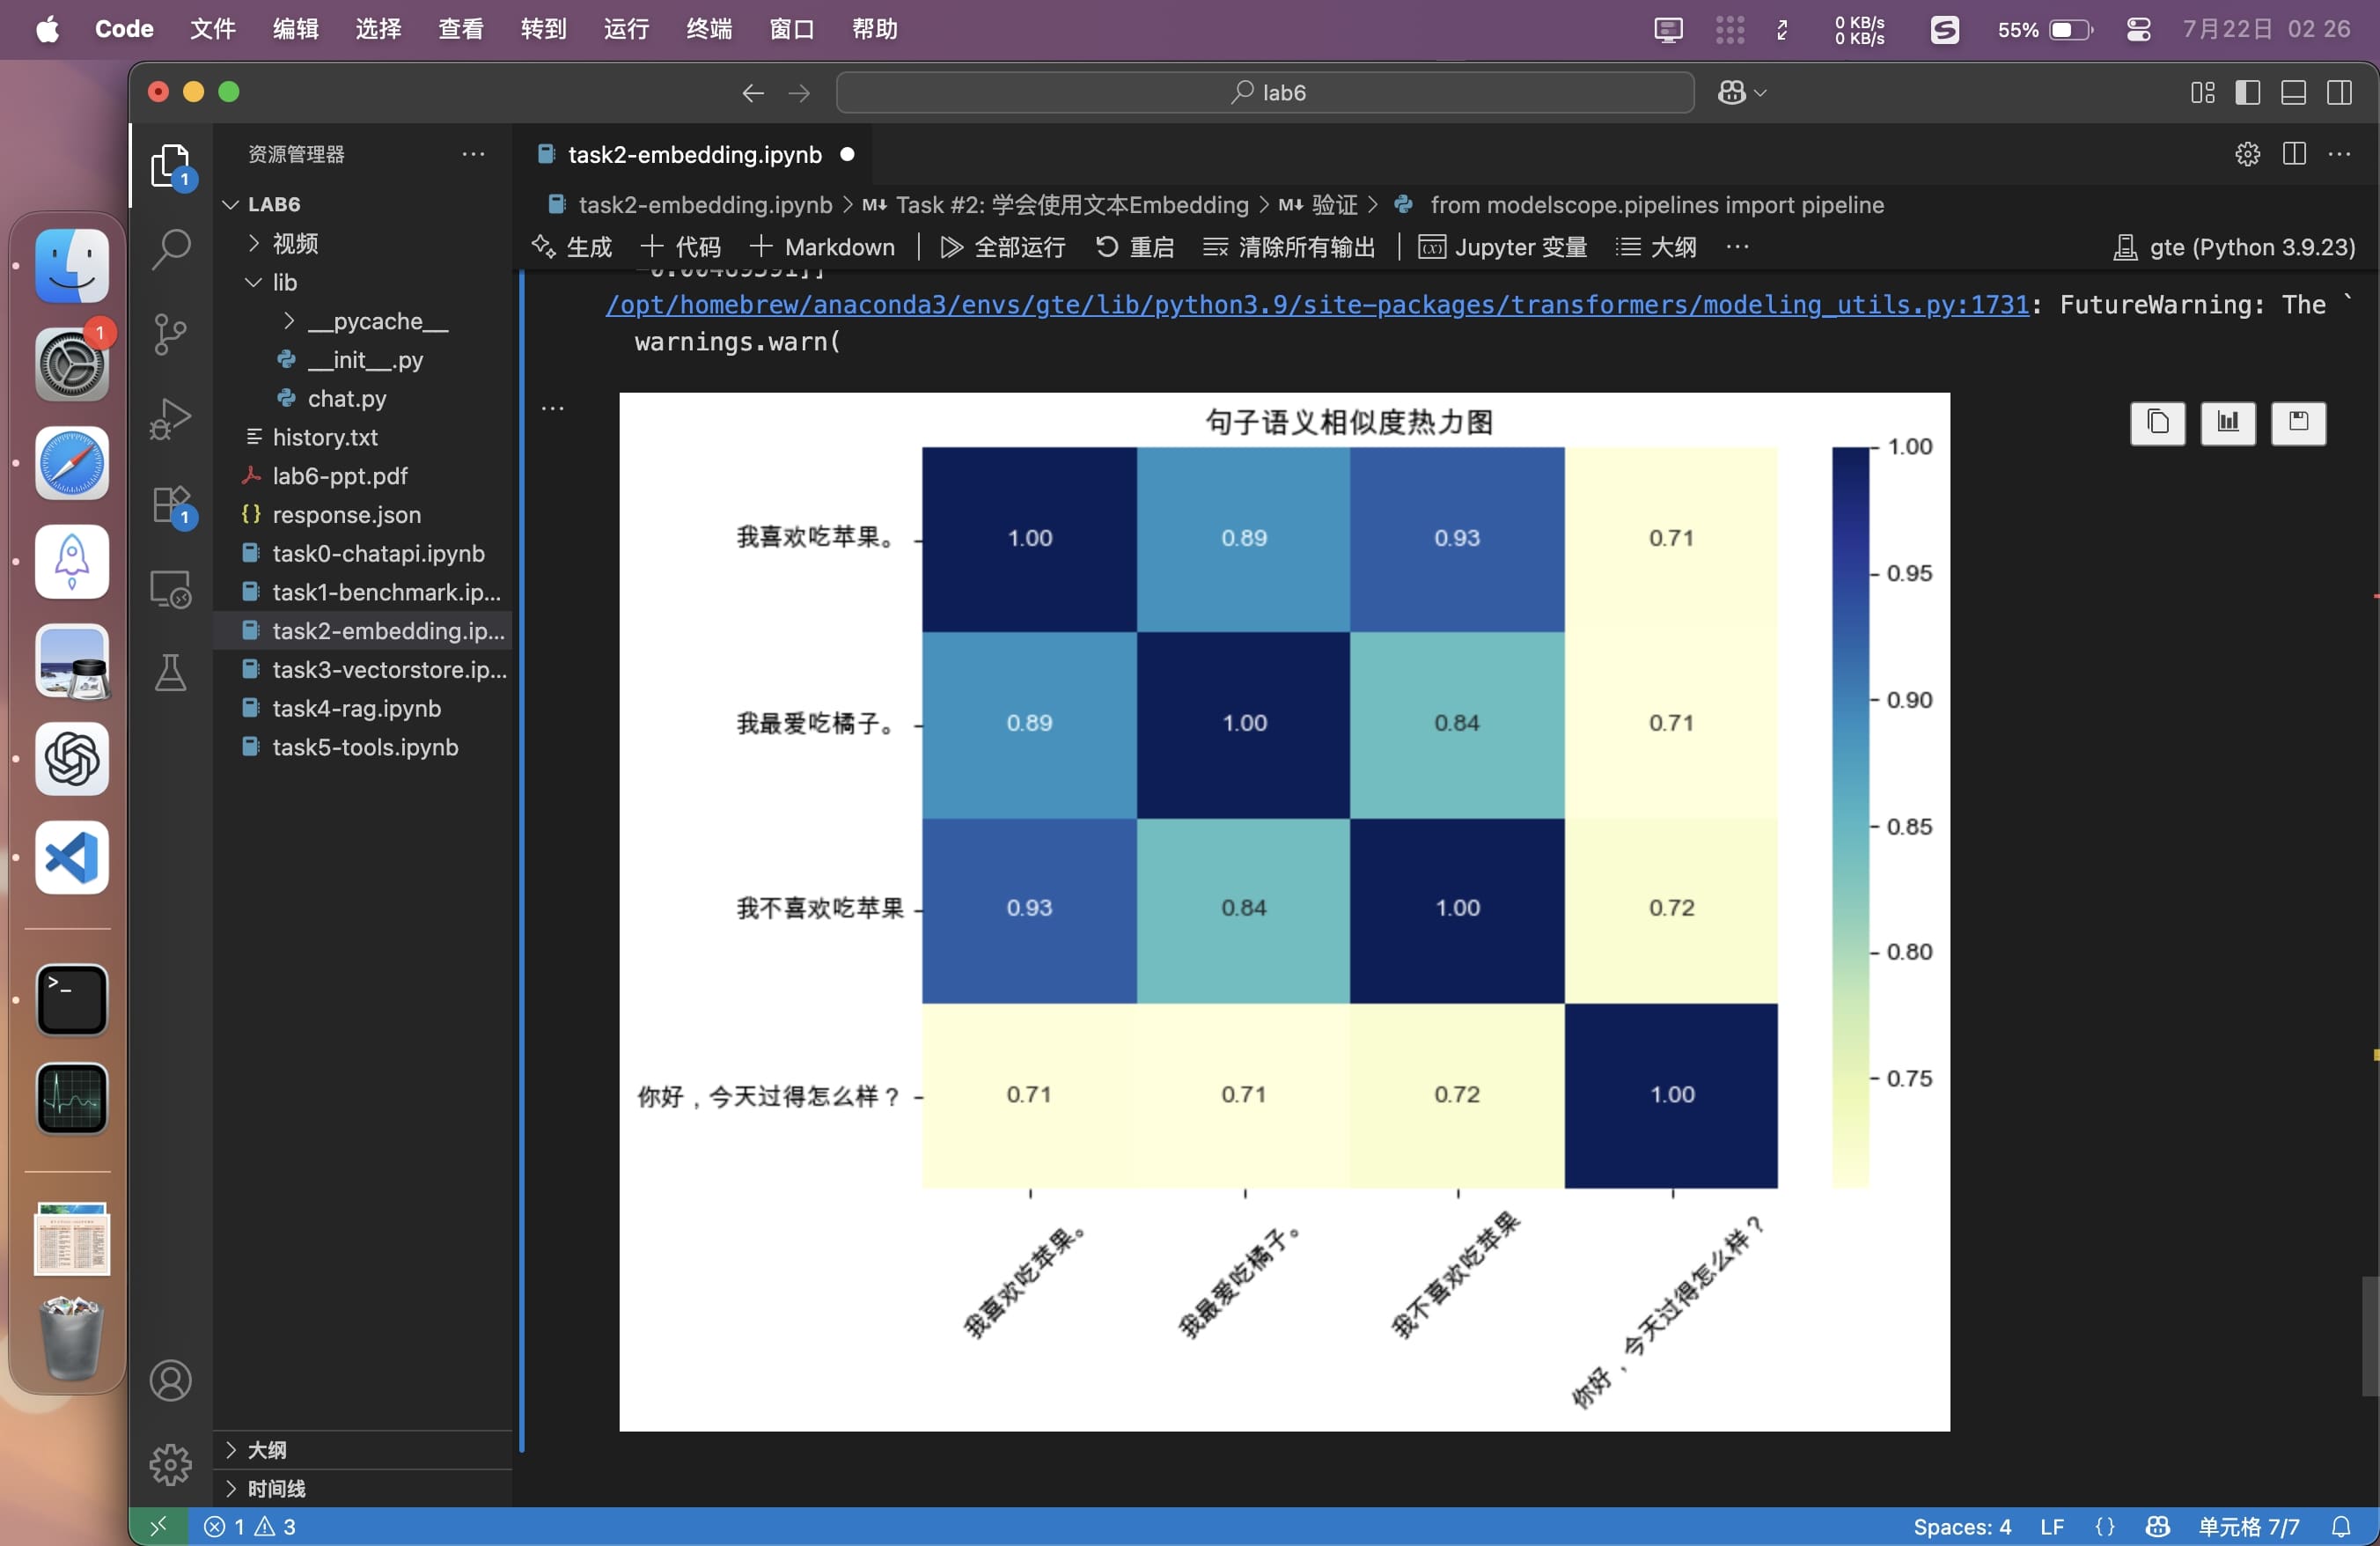This screenshot has height=1546, width=2380.
Task: Expand the 时间线 section
Action: coord(276,1488)
